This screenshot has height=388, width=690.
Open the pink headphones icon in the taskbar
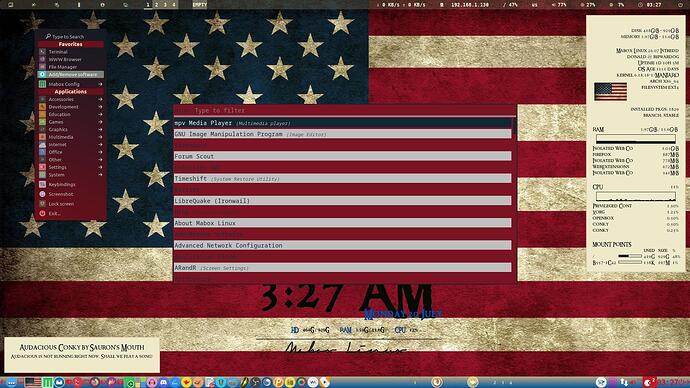(152, 382)
